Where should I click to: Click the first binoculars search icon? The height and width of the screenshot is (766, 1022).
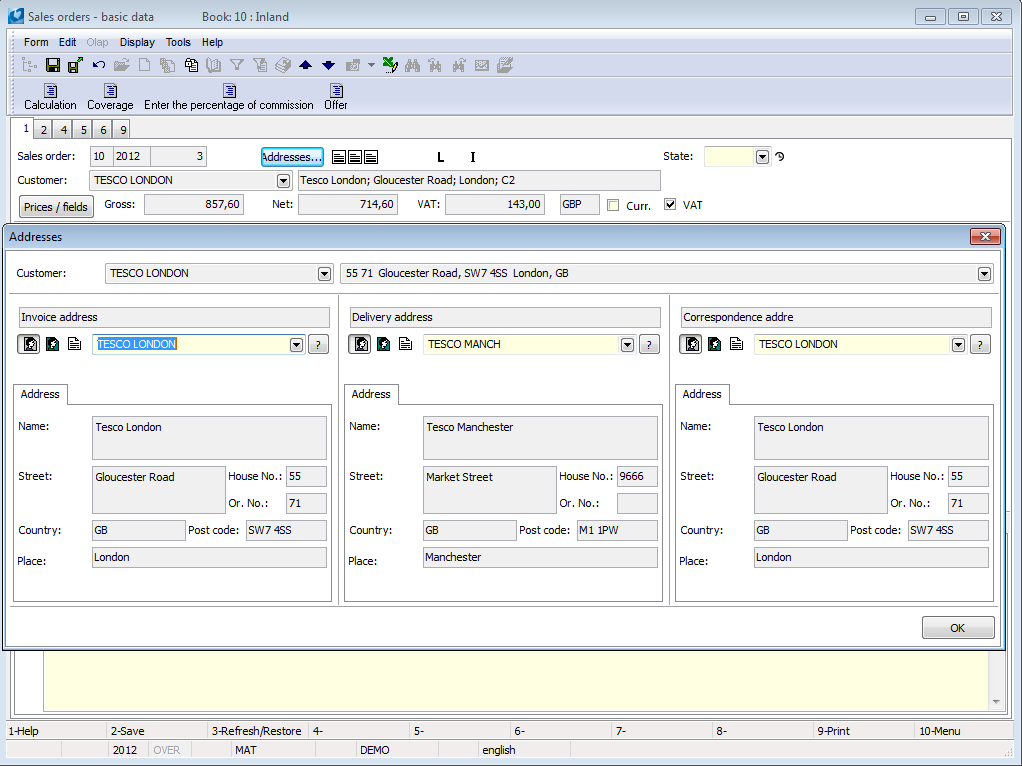click(x=413, y=65)
